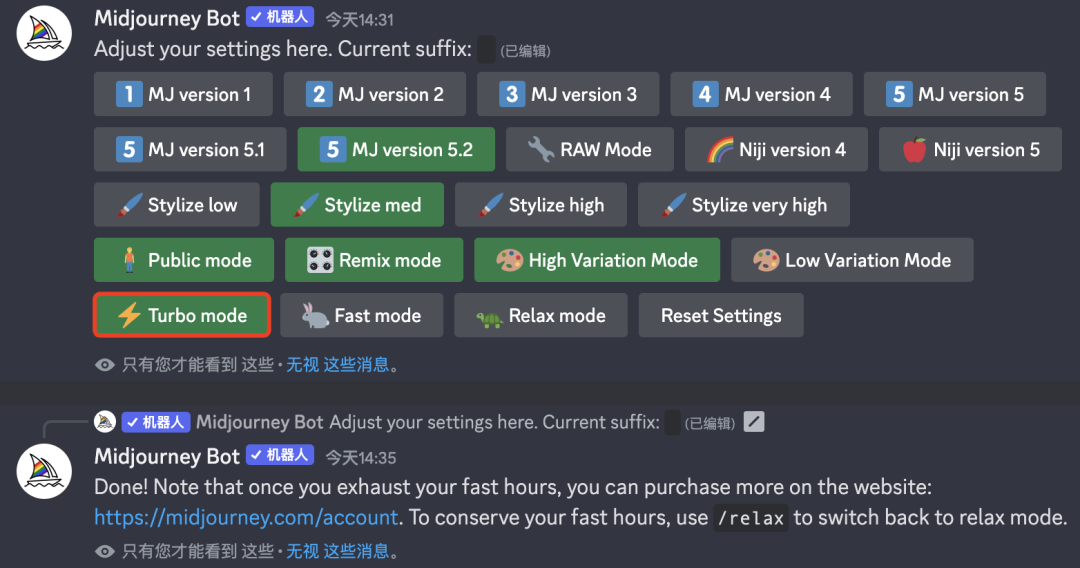Enable RAW Mode
This screenshot has height=568, width=1080.
[x=590, y=149]
